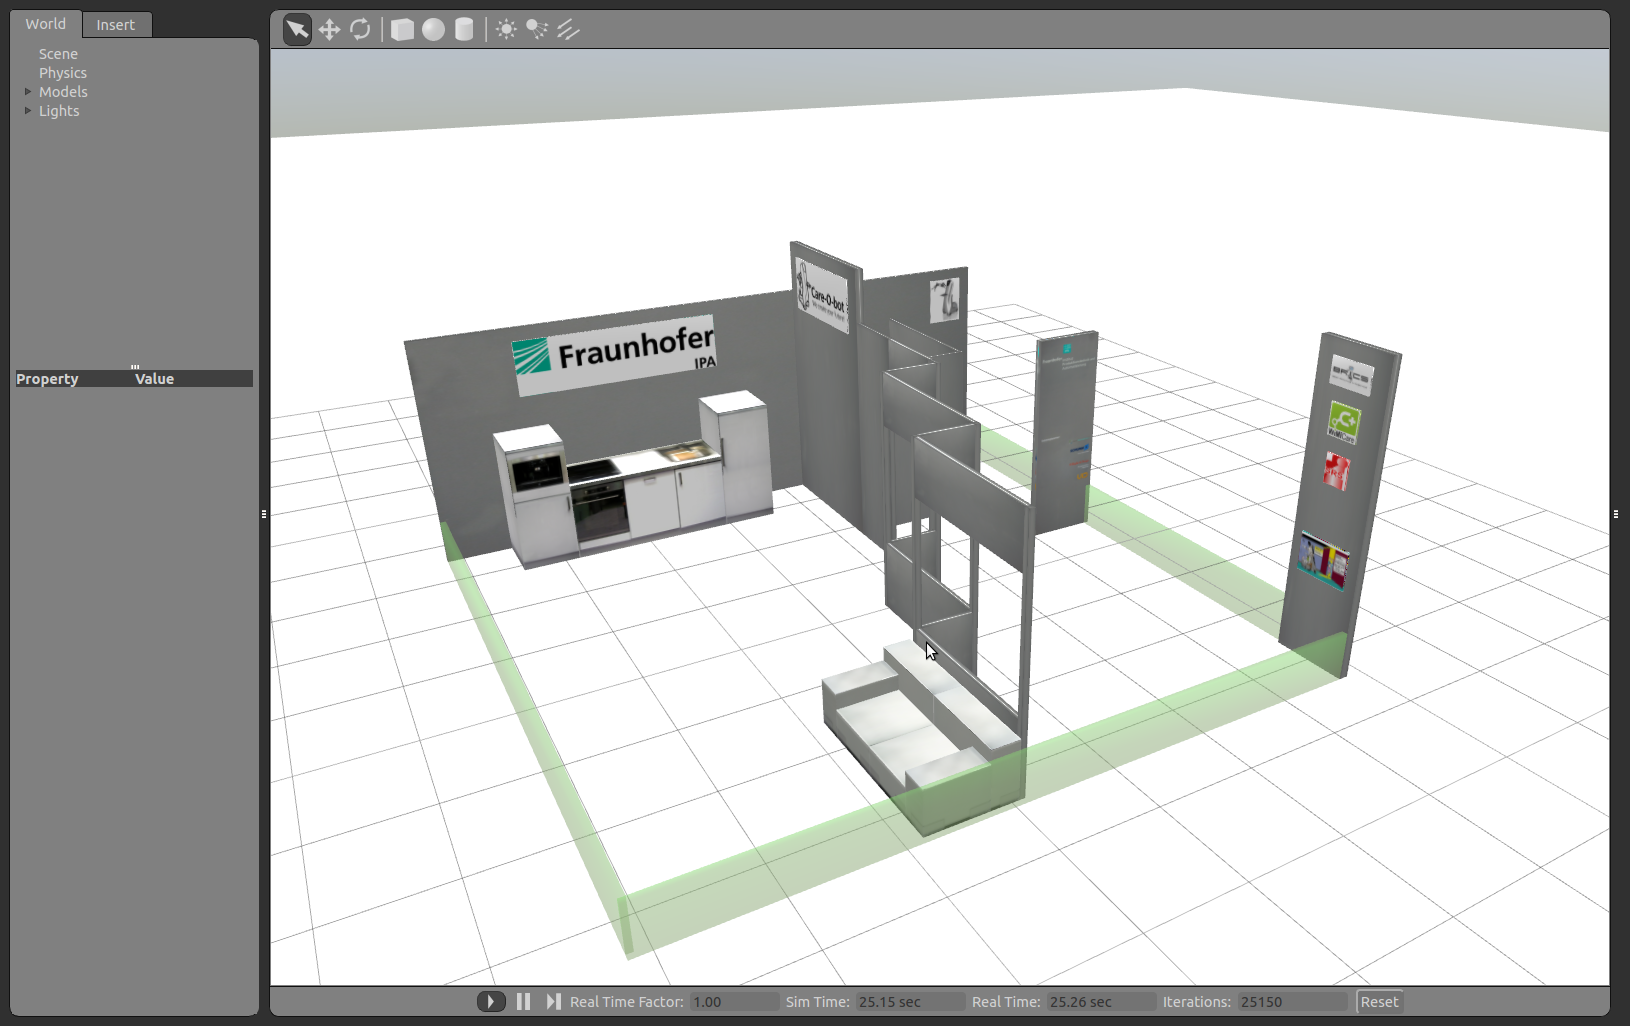Insert a box shape
The height and width of the screenshot is (1026, 1630).
402,30
